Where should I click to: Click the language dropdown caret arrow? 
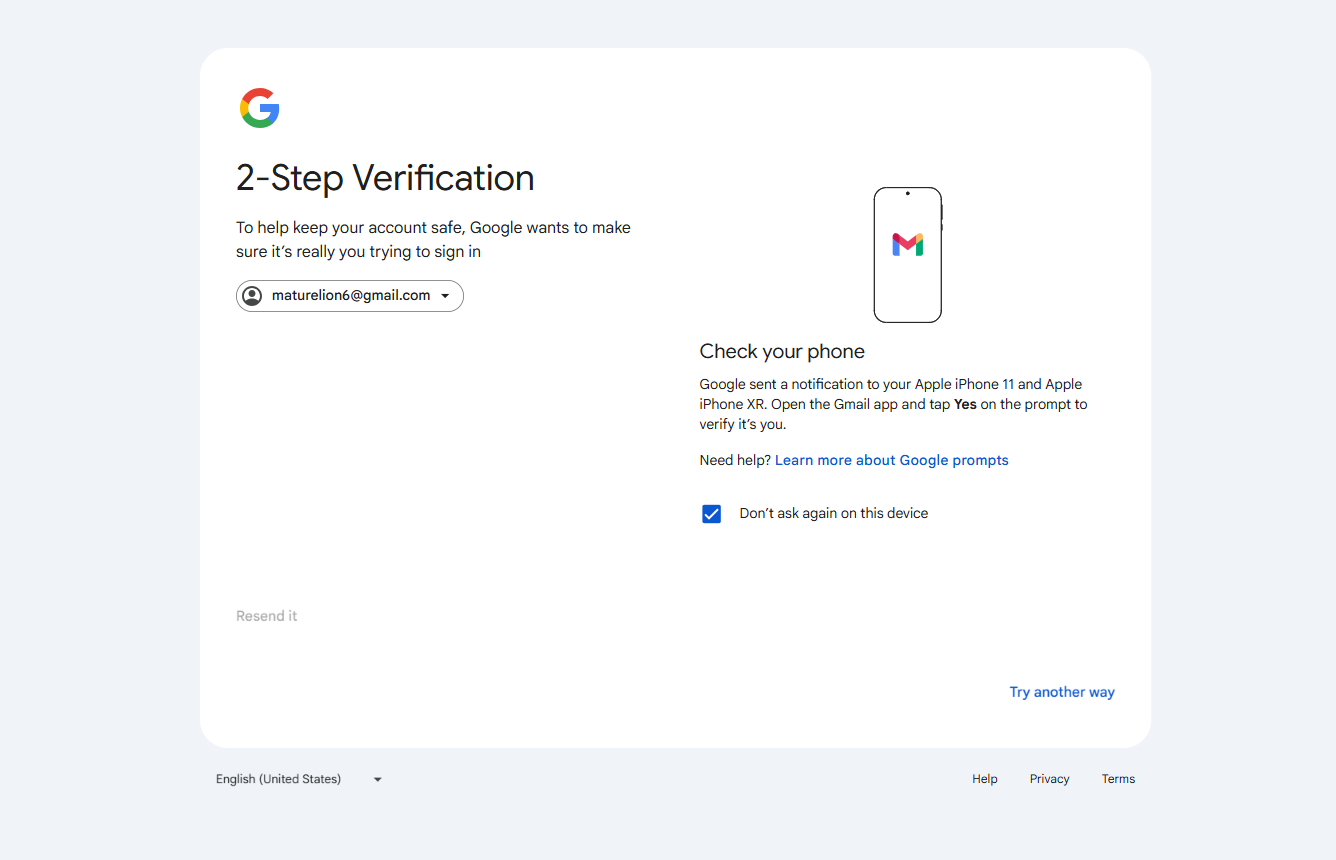[x=378, y=780]
